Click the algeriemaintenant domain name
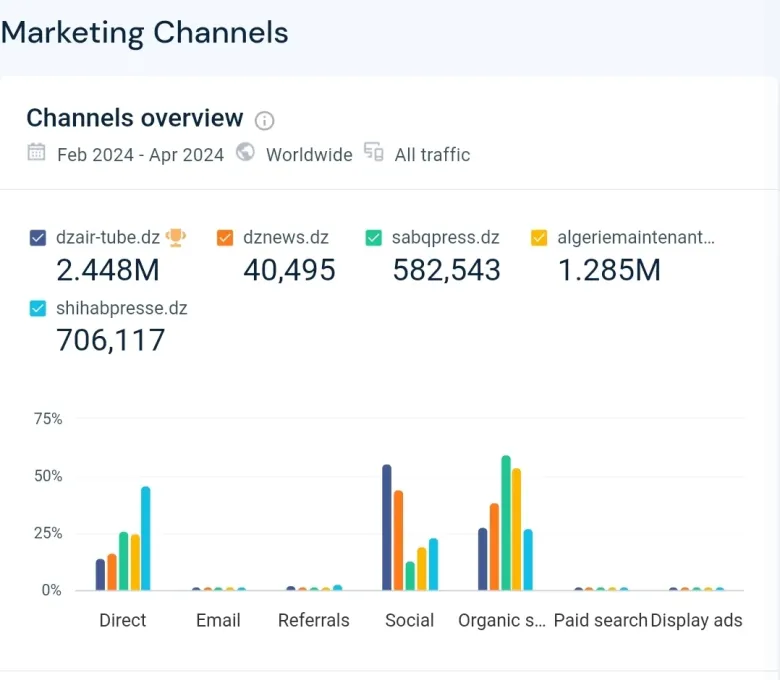This screenshot has width=780, height=680. [x=636, y=237]
